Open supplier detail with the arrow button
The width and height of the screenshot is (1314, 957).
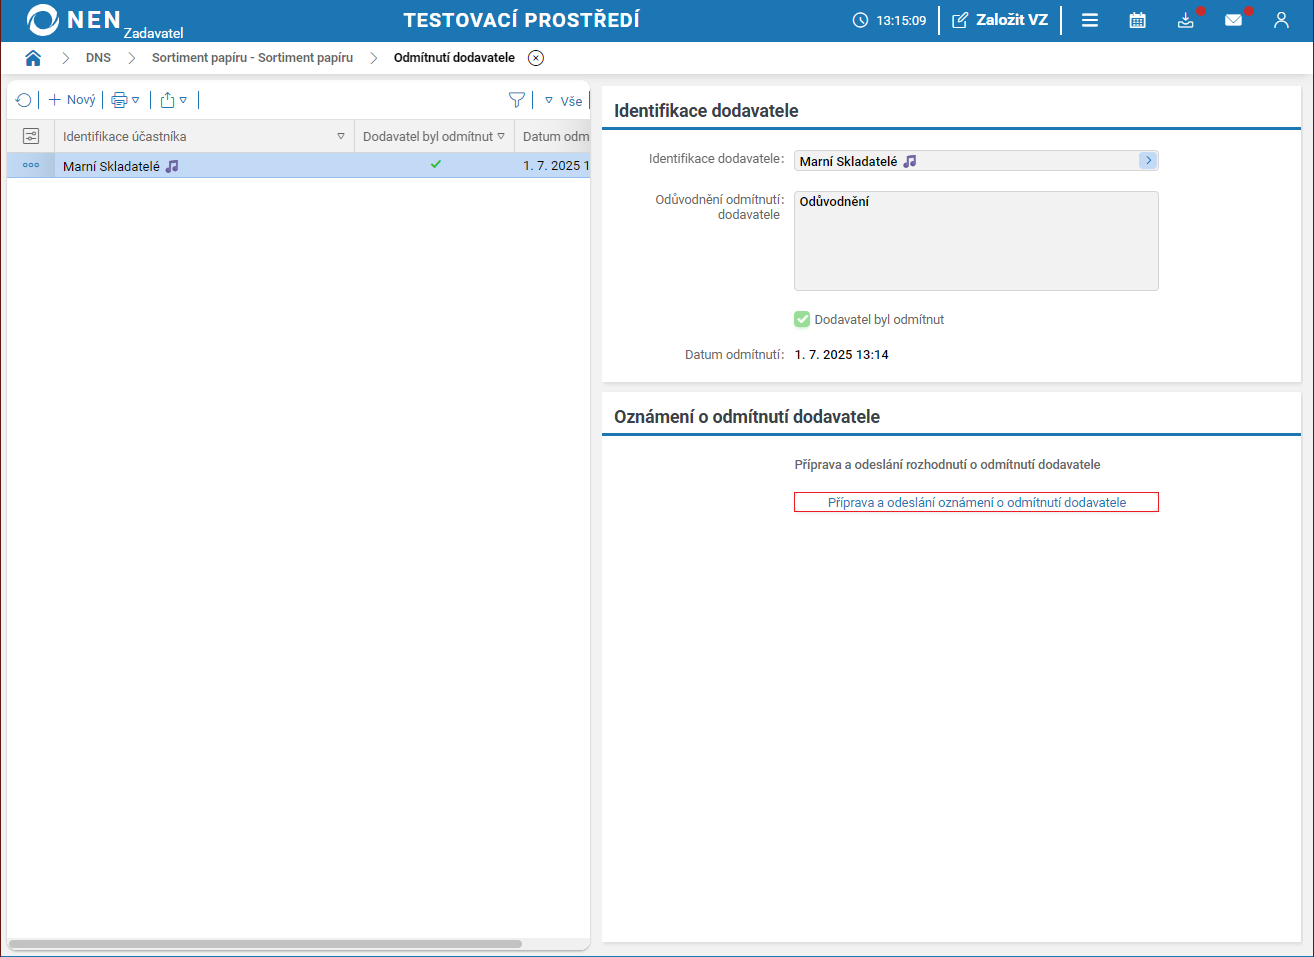(x=1148, y=160)
